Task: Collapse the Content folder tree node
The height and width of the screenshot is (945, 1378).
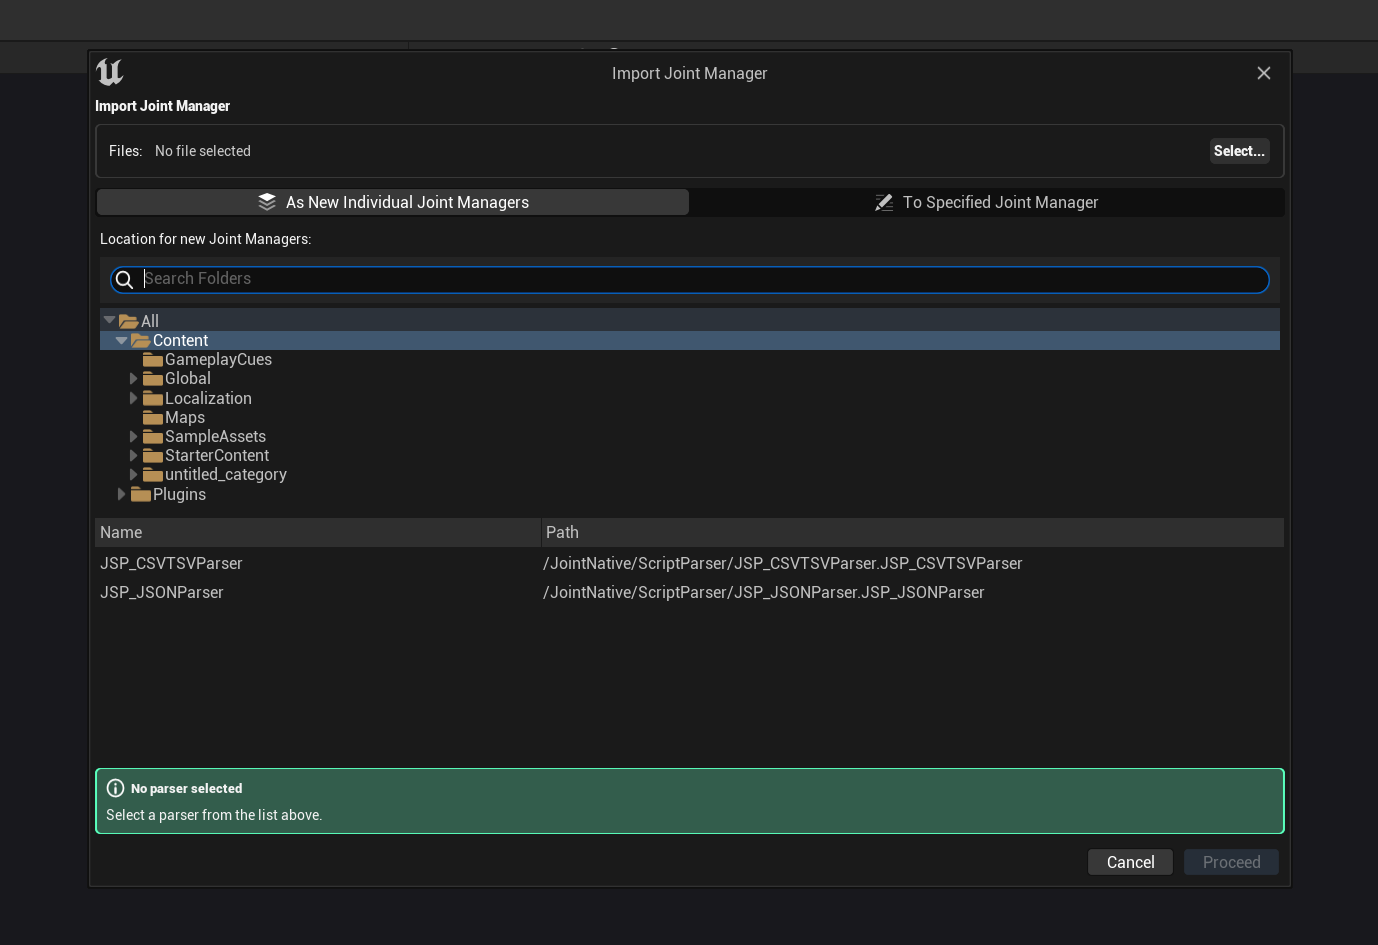Action: (x=121, y=341)
